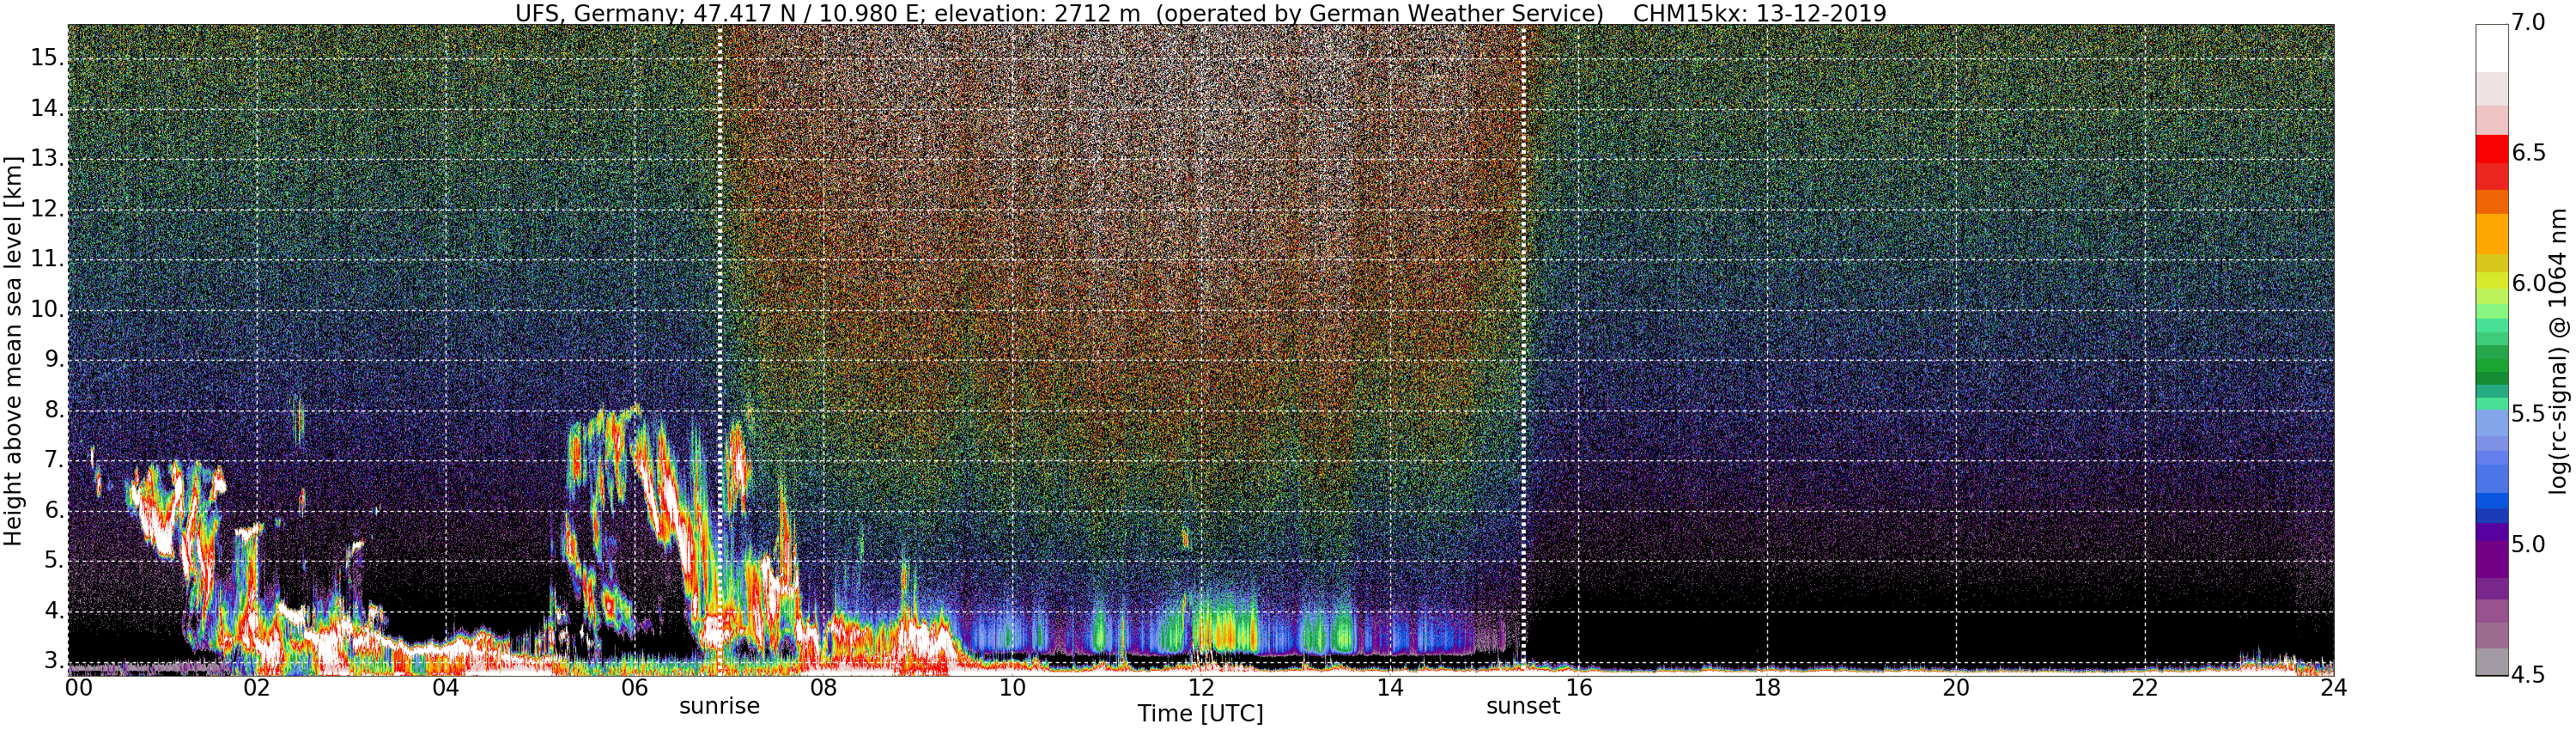Click the time axis tick label 22
Screen dimensions: 2576x730
point(2145,688)
